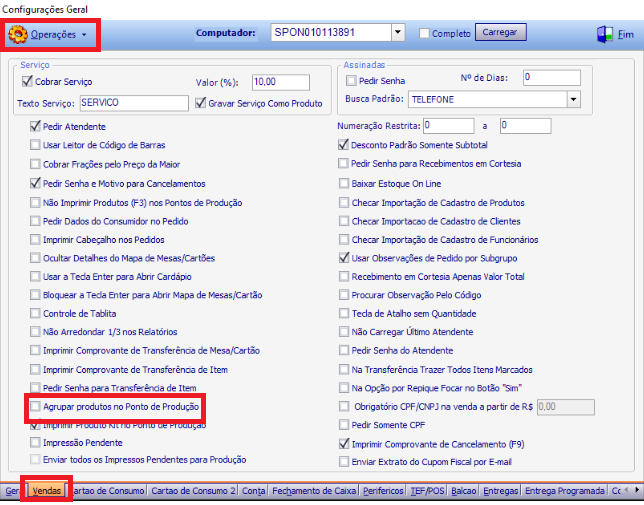644x505 pixels.
Task: Enable Pedir Senha do Atendente
Action: coord(344,350)
